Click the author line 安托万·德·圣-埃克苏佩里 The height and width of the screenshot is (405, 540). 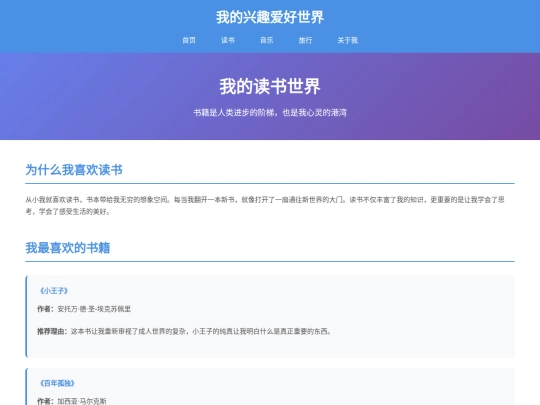click(84, 309)
